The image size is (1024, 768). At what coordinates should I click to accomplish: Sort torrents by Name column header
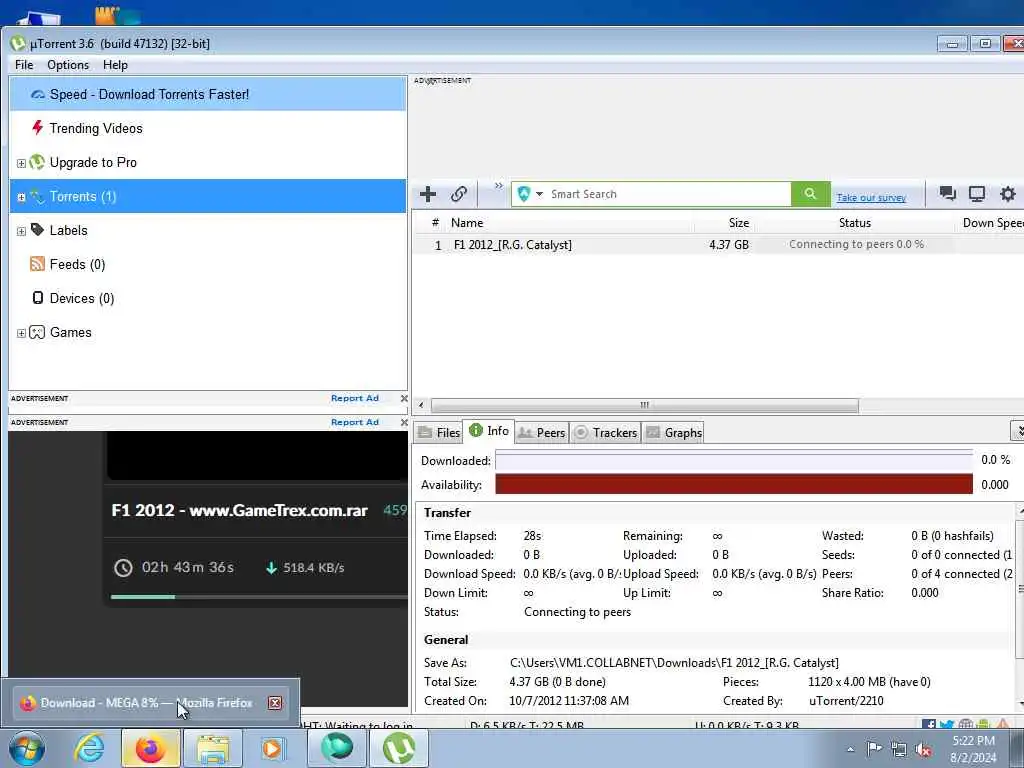click(467, 223)
